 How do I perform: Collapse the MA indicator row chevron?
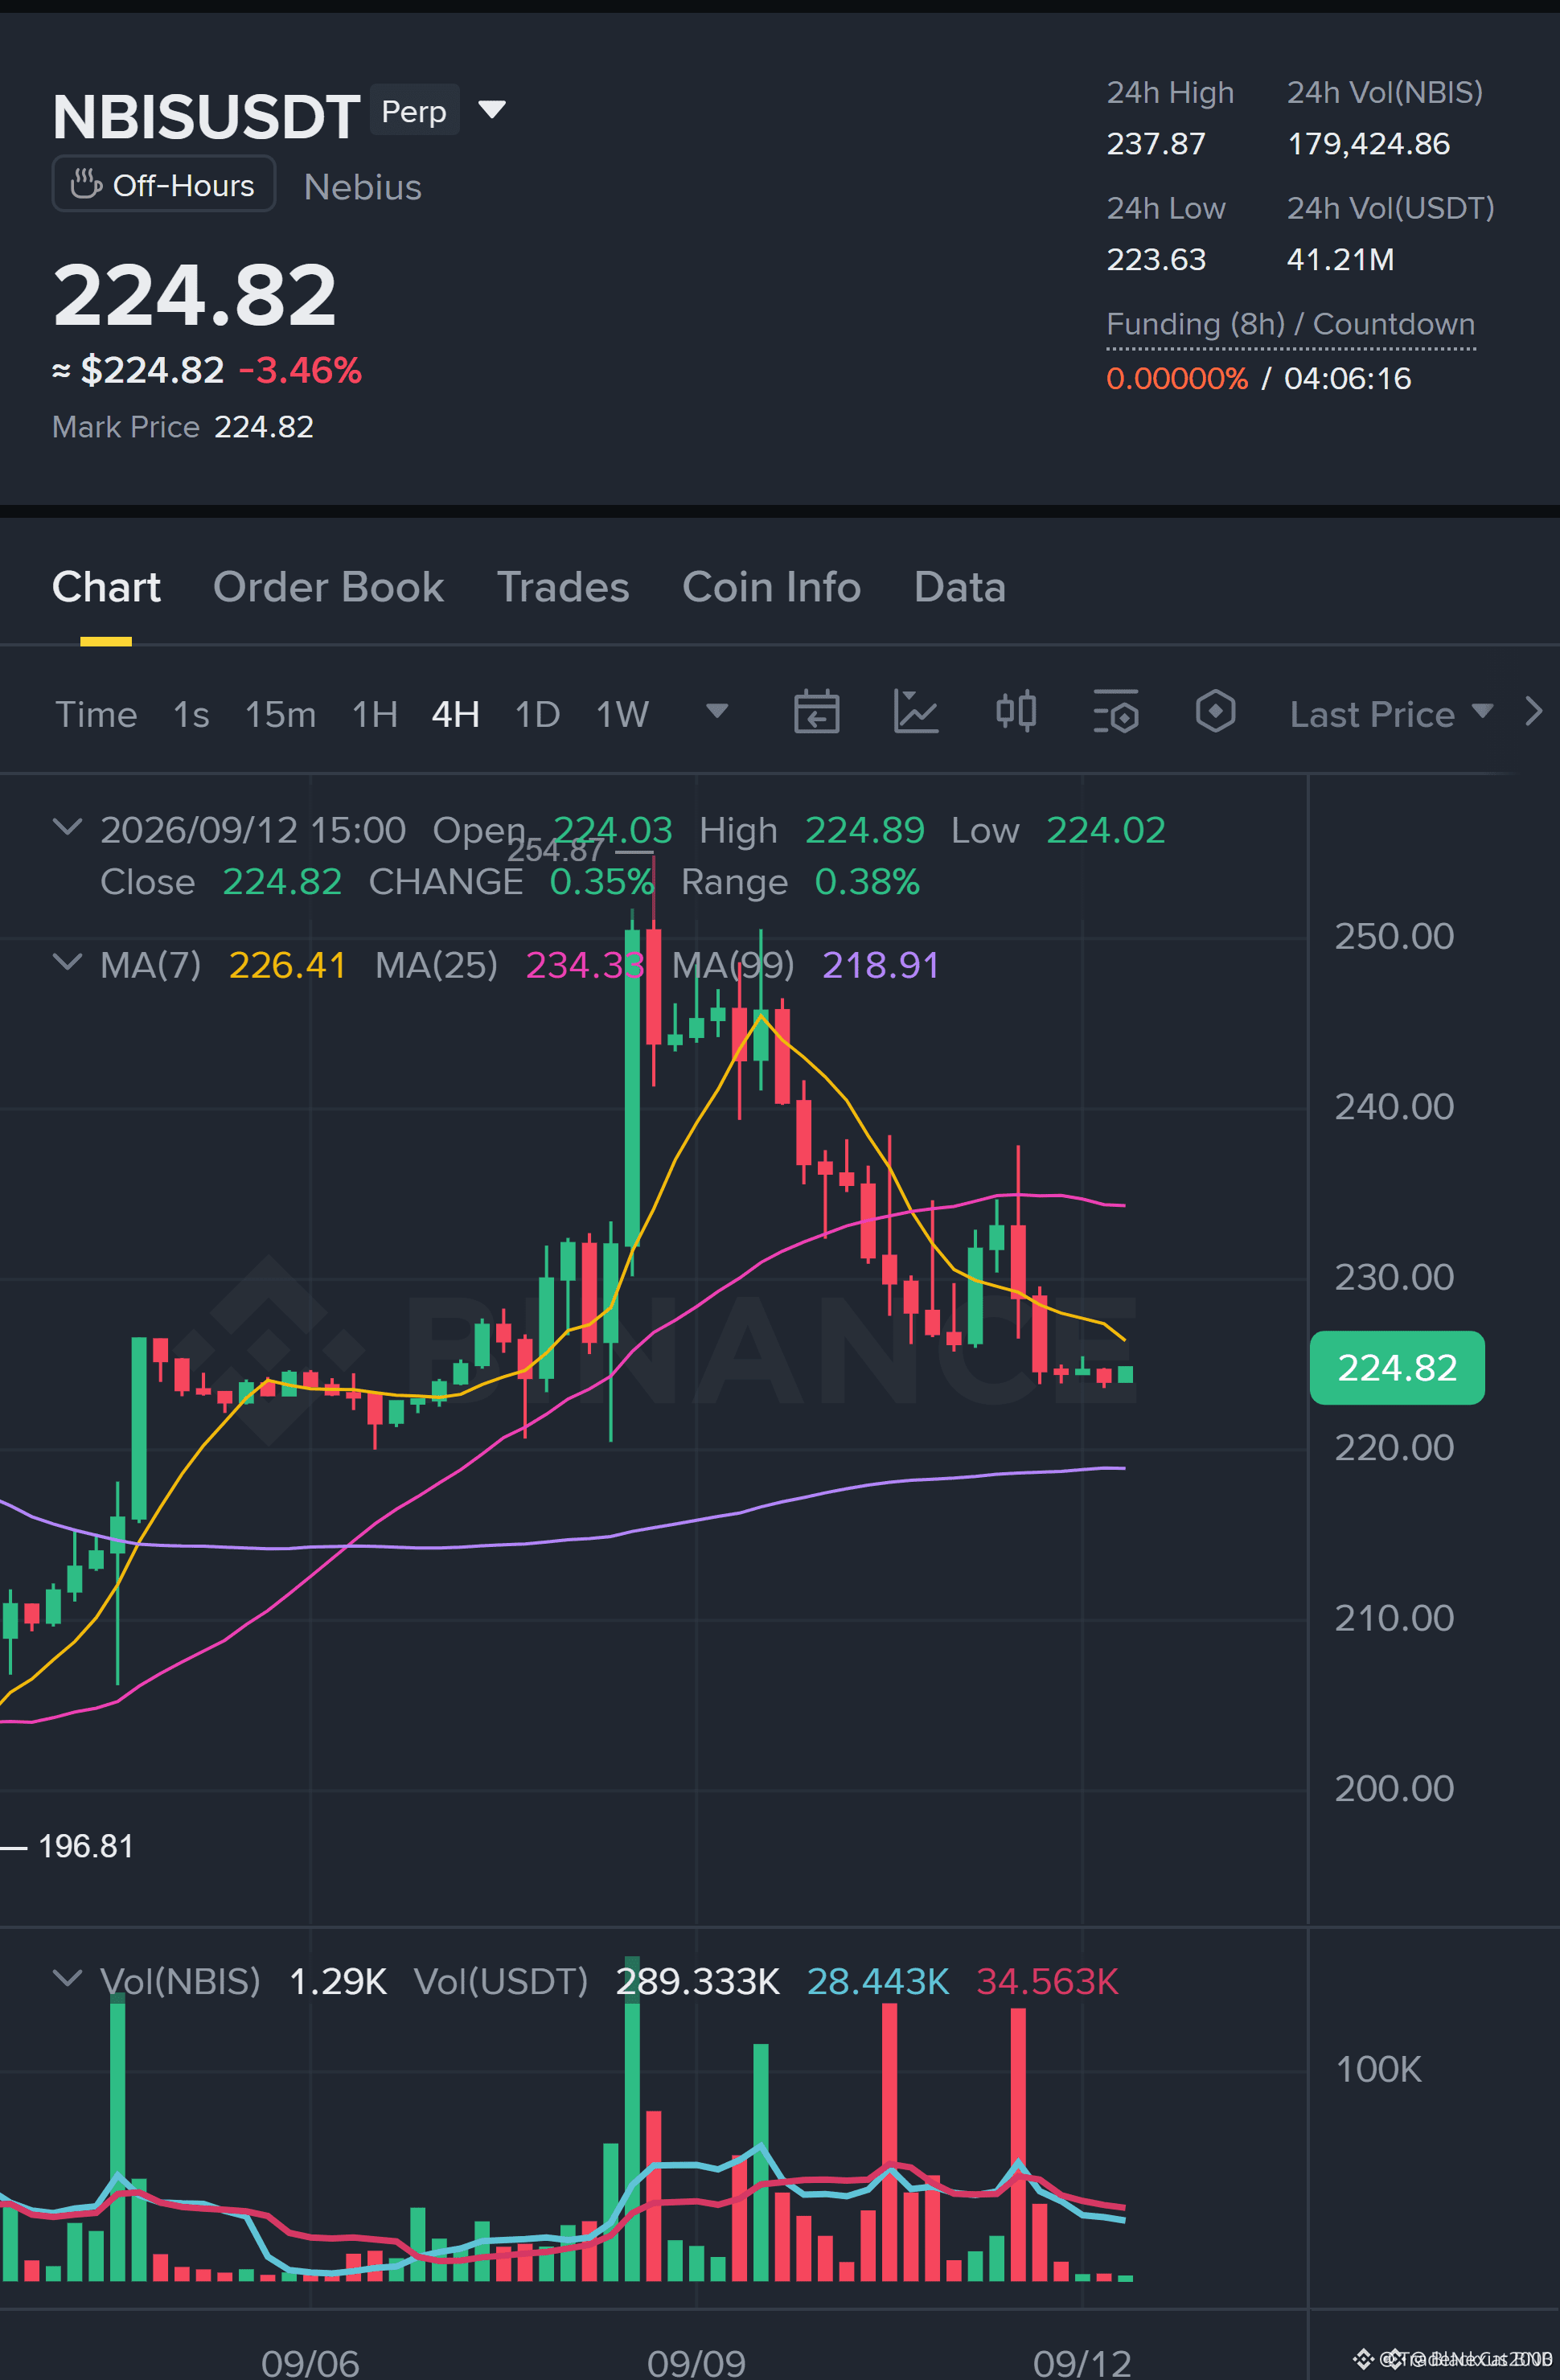click(66, 964)
